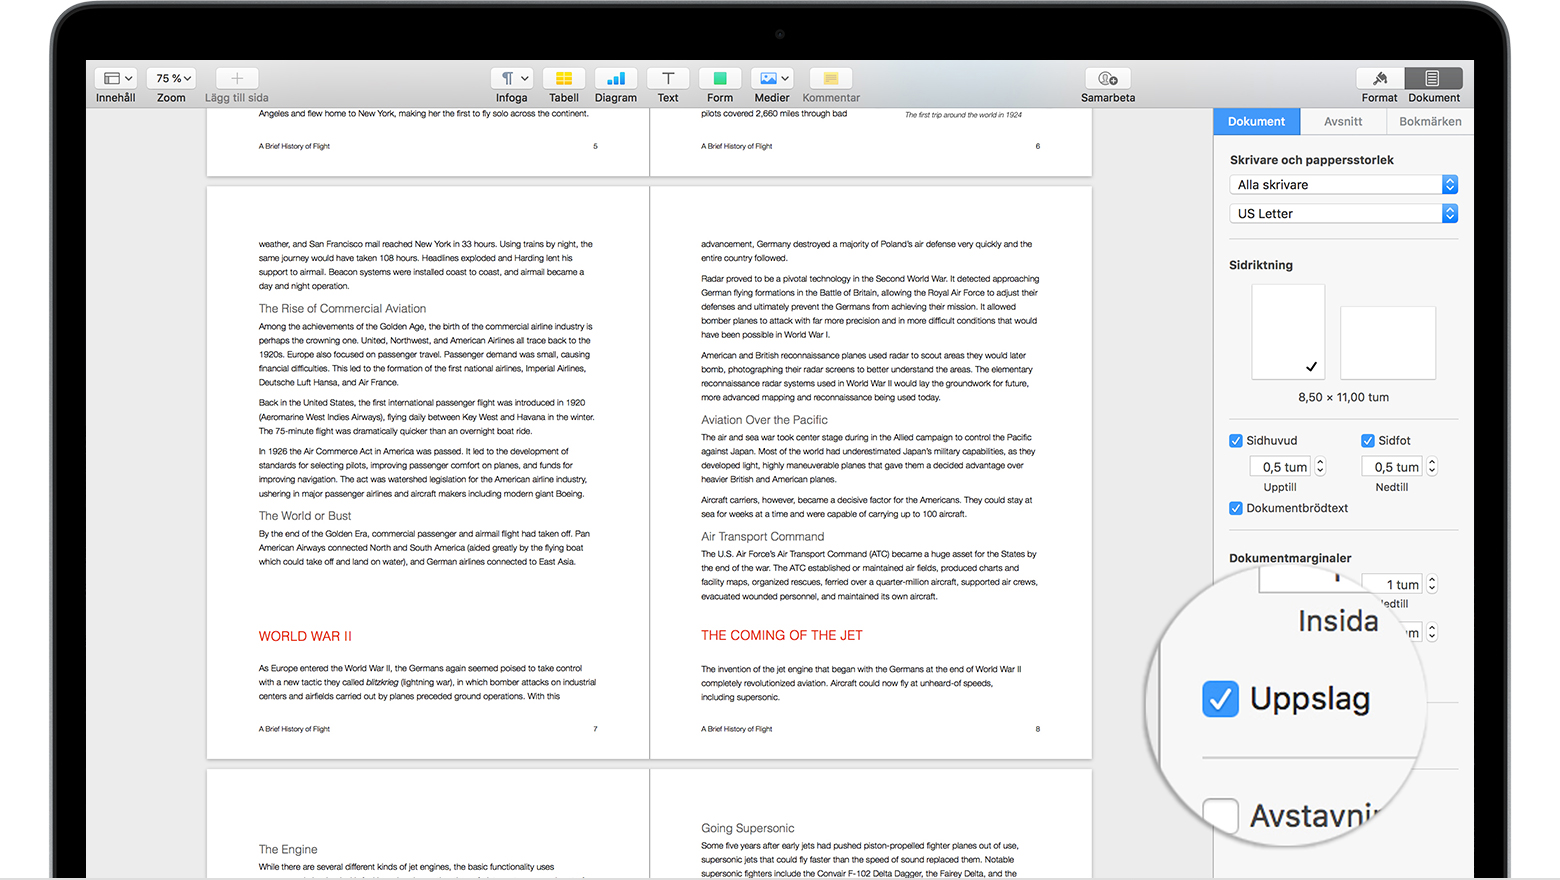The image size is (1560, 880).
Task: Enable the Uppslag checkbox
Action: point(1220,699)
